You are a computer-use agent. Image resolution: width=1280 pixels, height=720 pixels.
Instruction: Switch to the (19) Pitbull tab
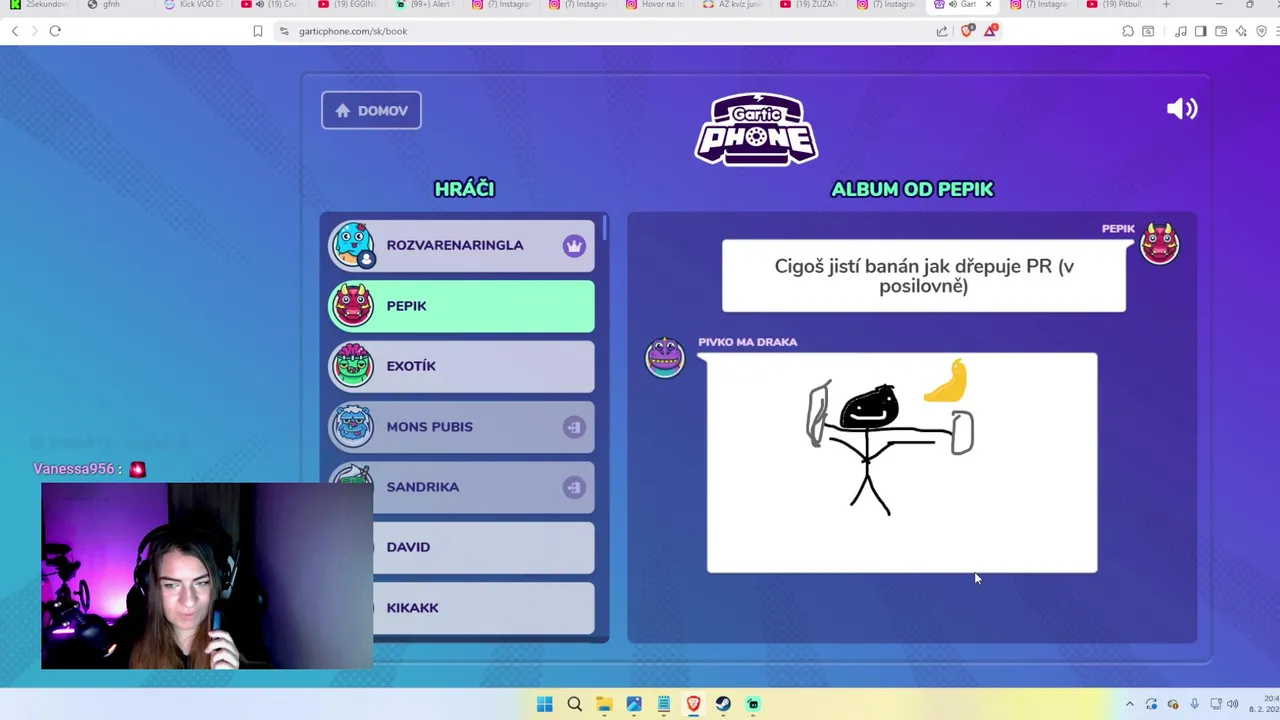coord(1116,5)
